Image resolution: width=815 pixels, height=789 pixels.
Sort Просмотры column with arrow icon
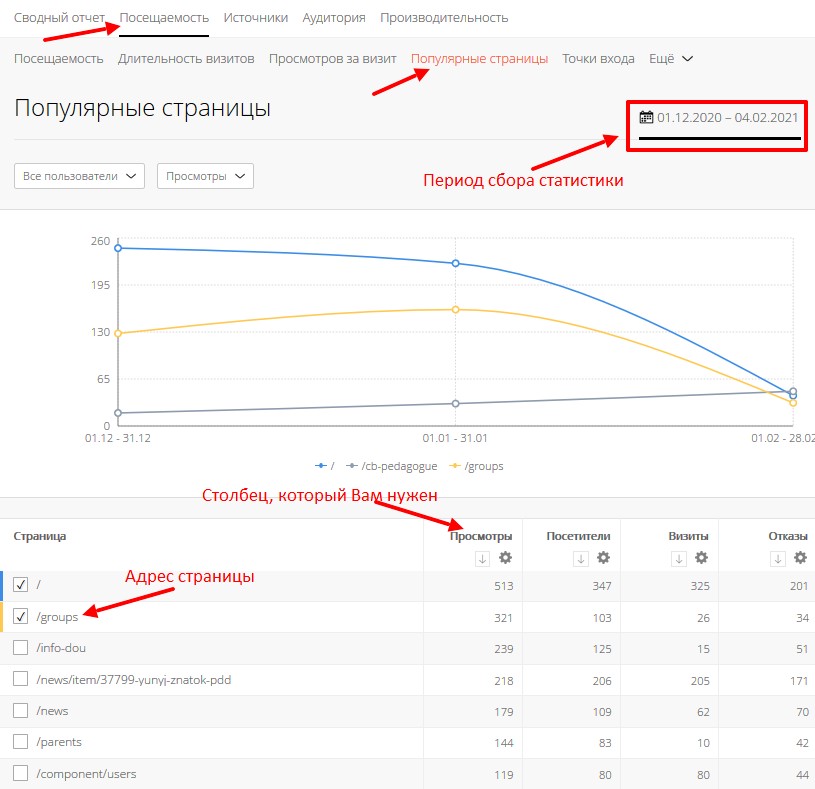(482, 559)
